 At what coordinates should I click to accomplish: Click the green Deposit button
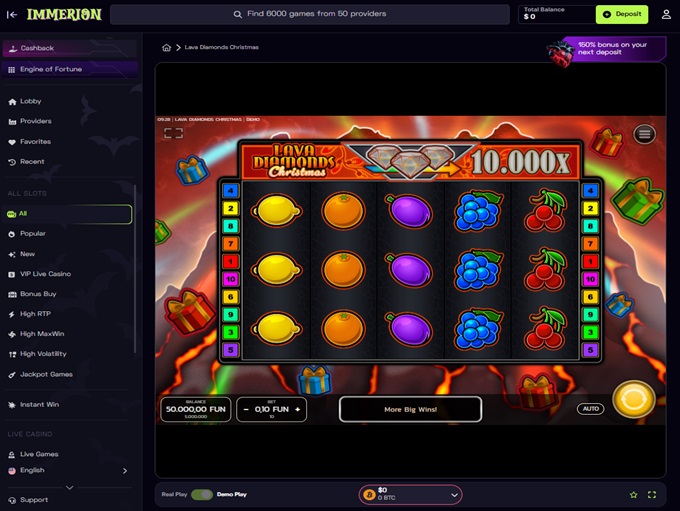coord(622,14)
